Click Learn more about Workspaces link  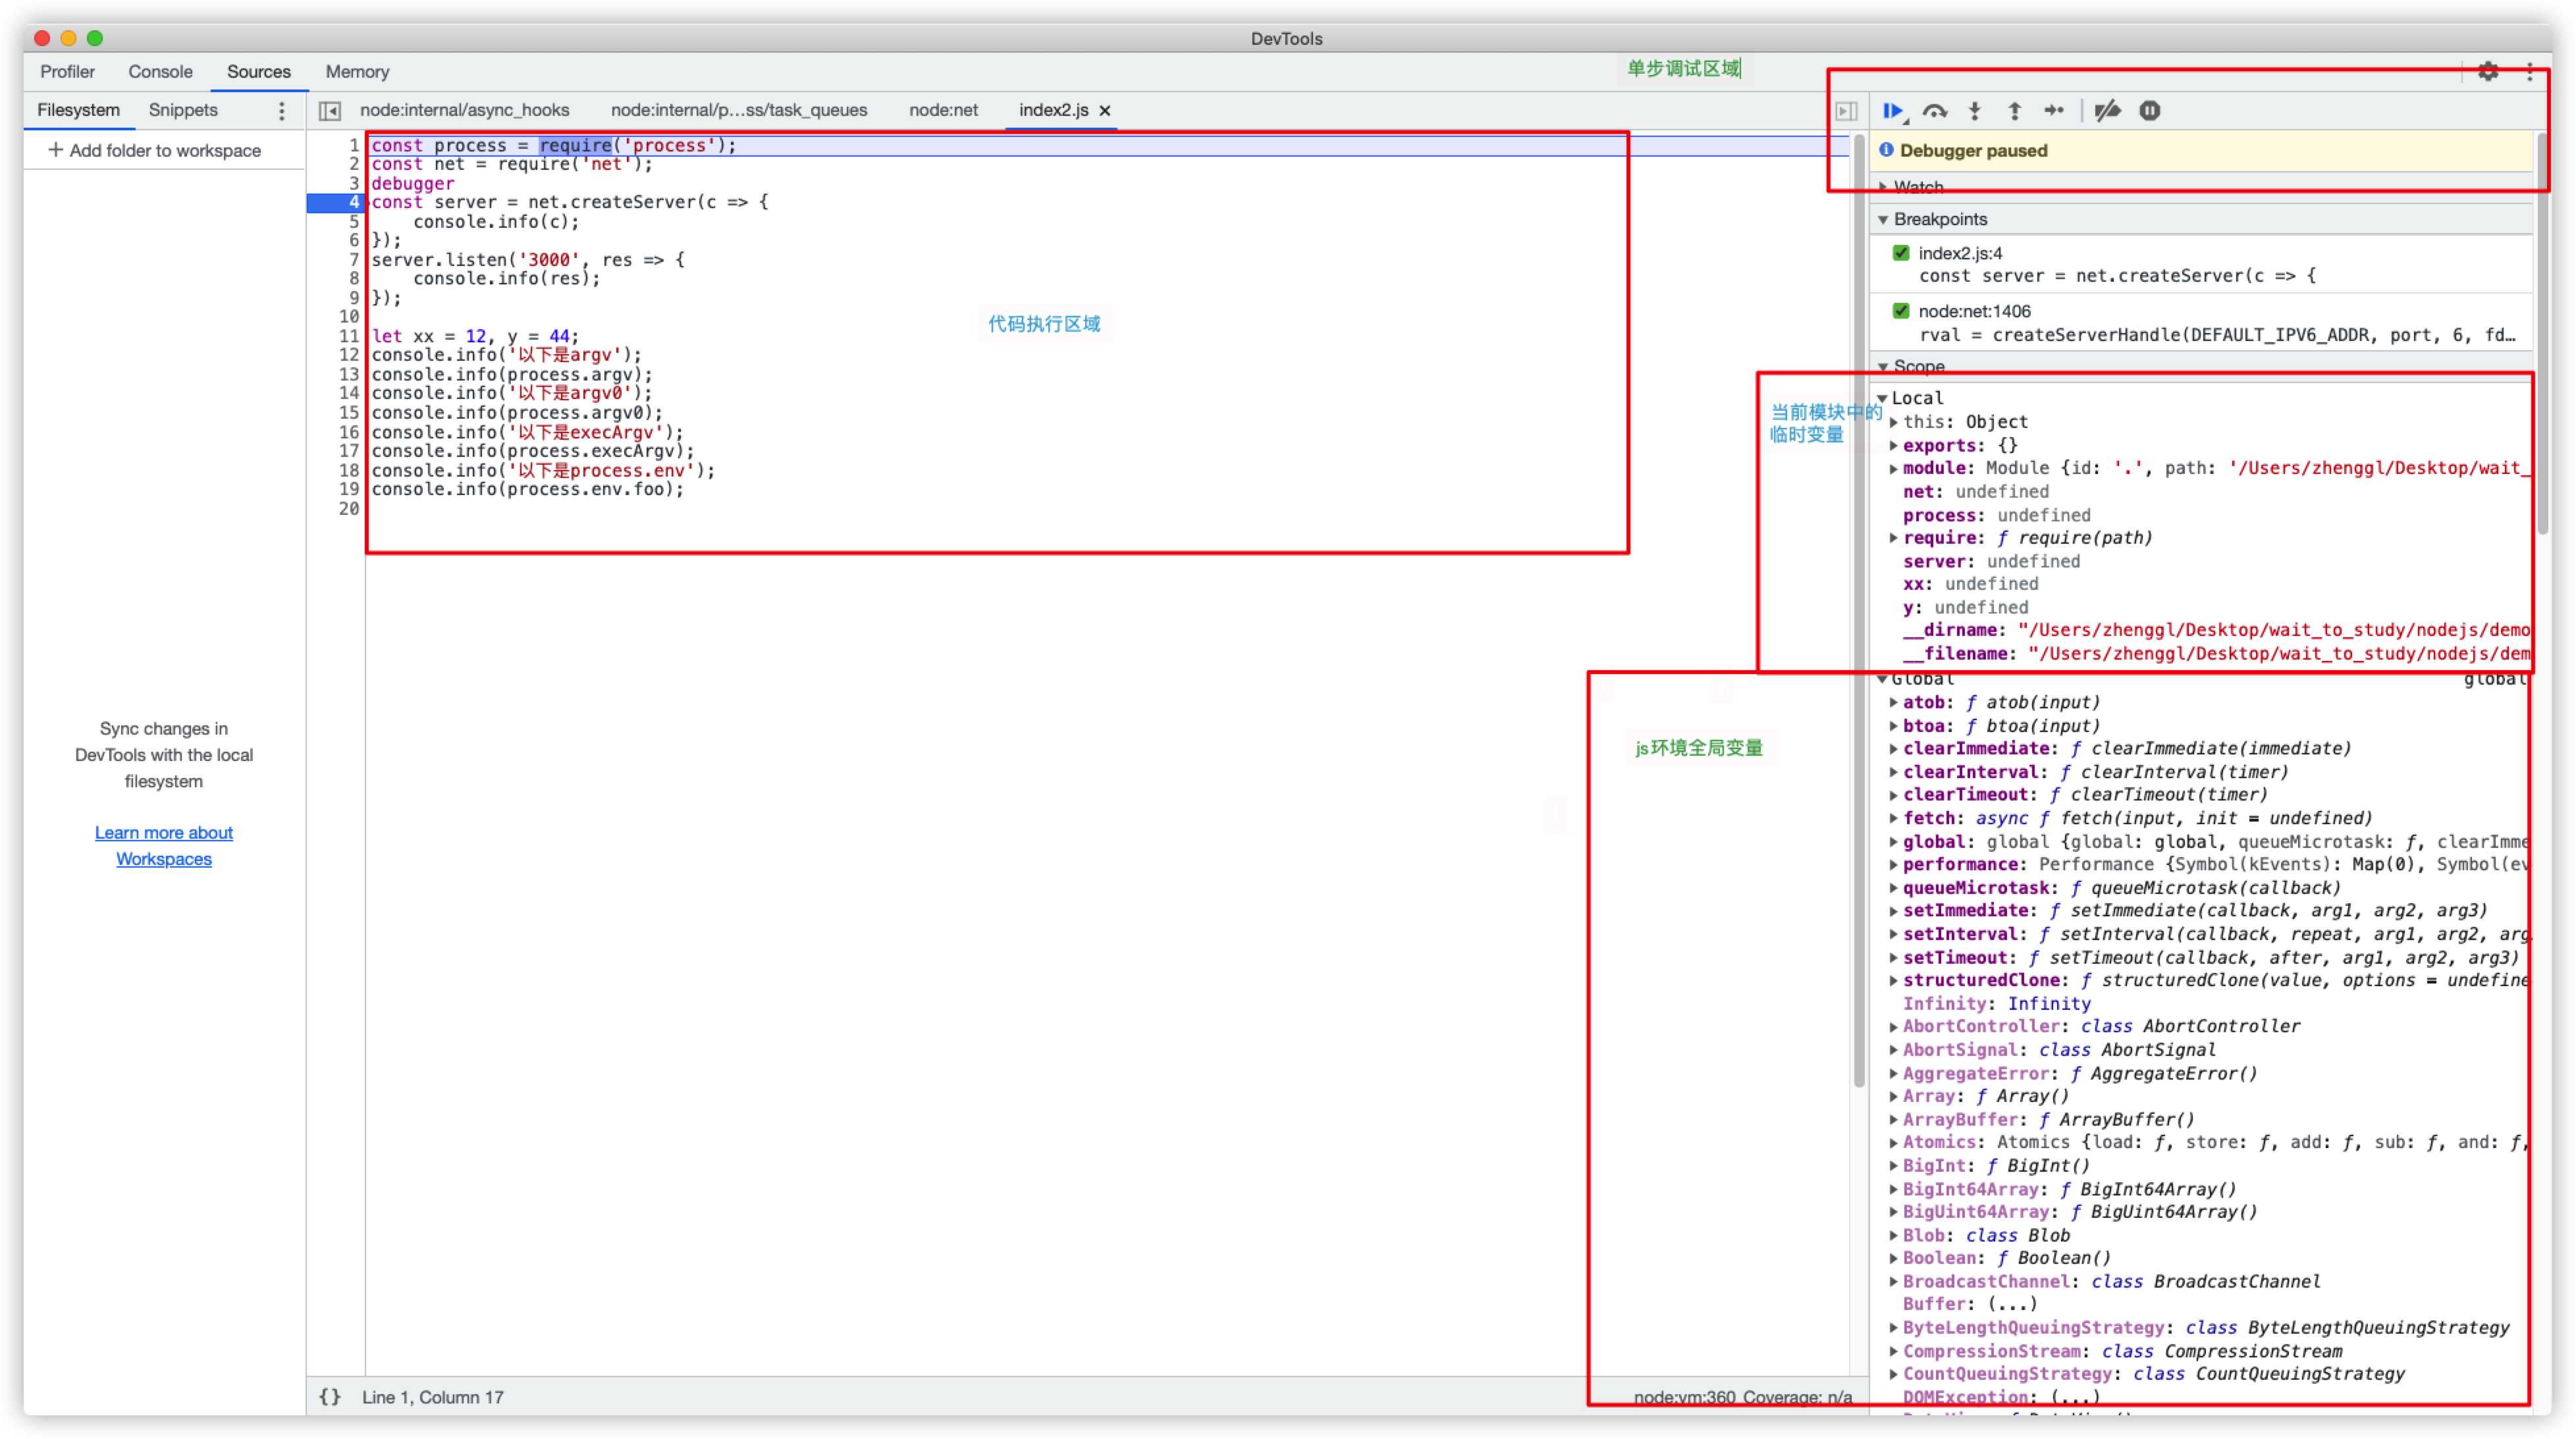pos(163,845)
